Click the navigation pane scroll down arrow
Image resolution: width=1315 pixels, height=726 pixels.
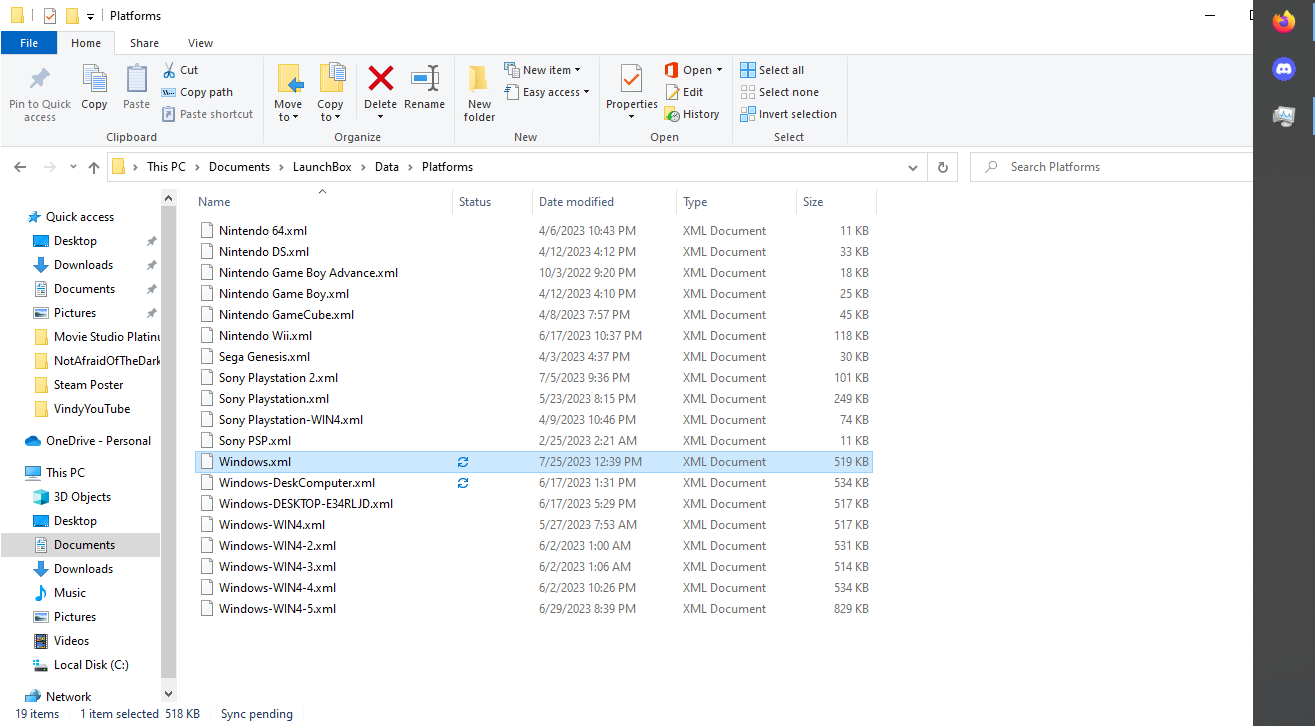[168, 692]
